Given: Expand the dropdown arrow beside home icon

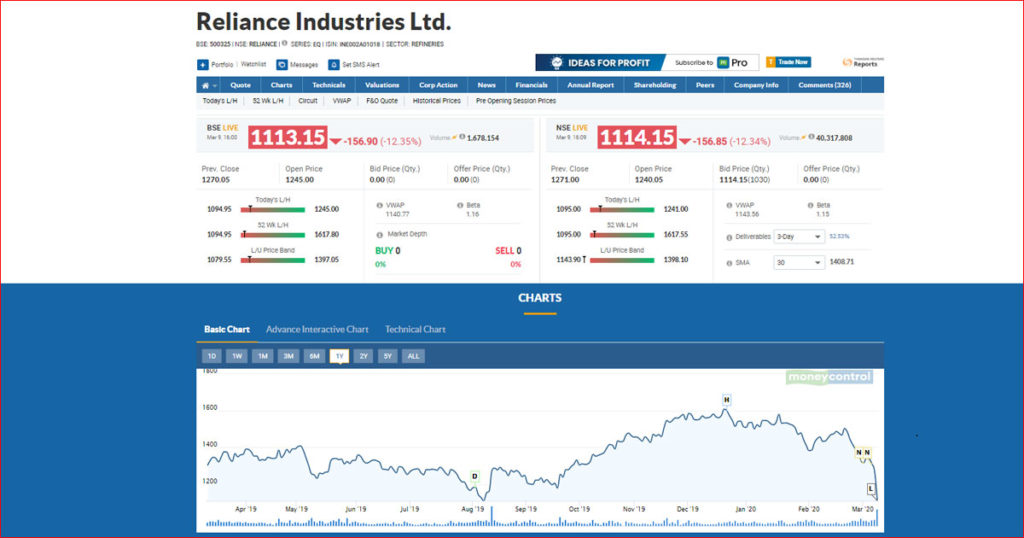Looking at the screenshot, I should (214, 86).
